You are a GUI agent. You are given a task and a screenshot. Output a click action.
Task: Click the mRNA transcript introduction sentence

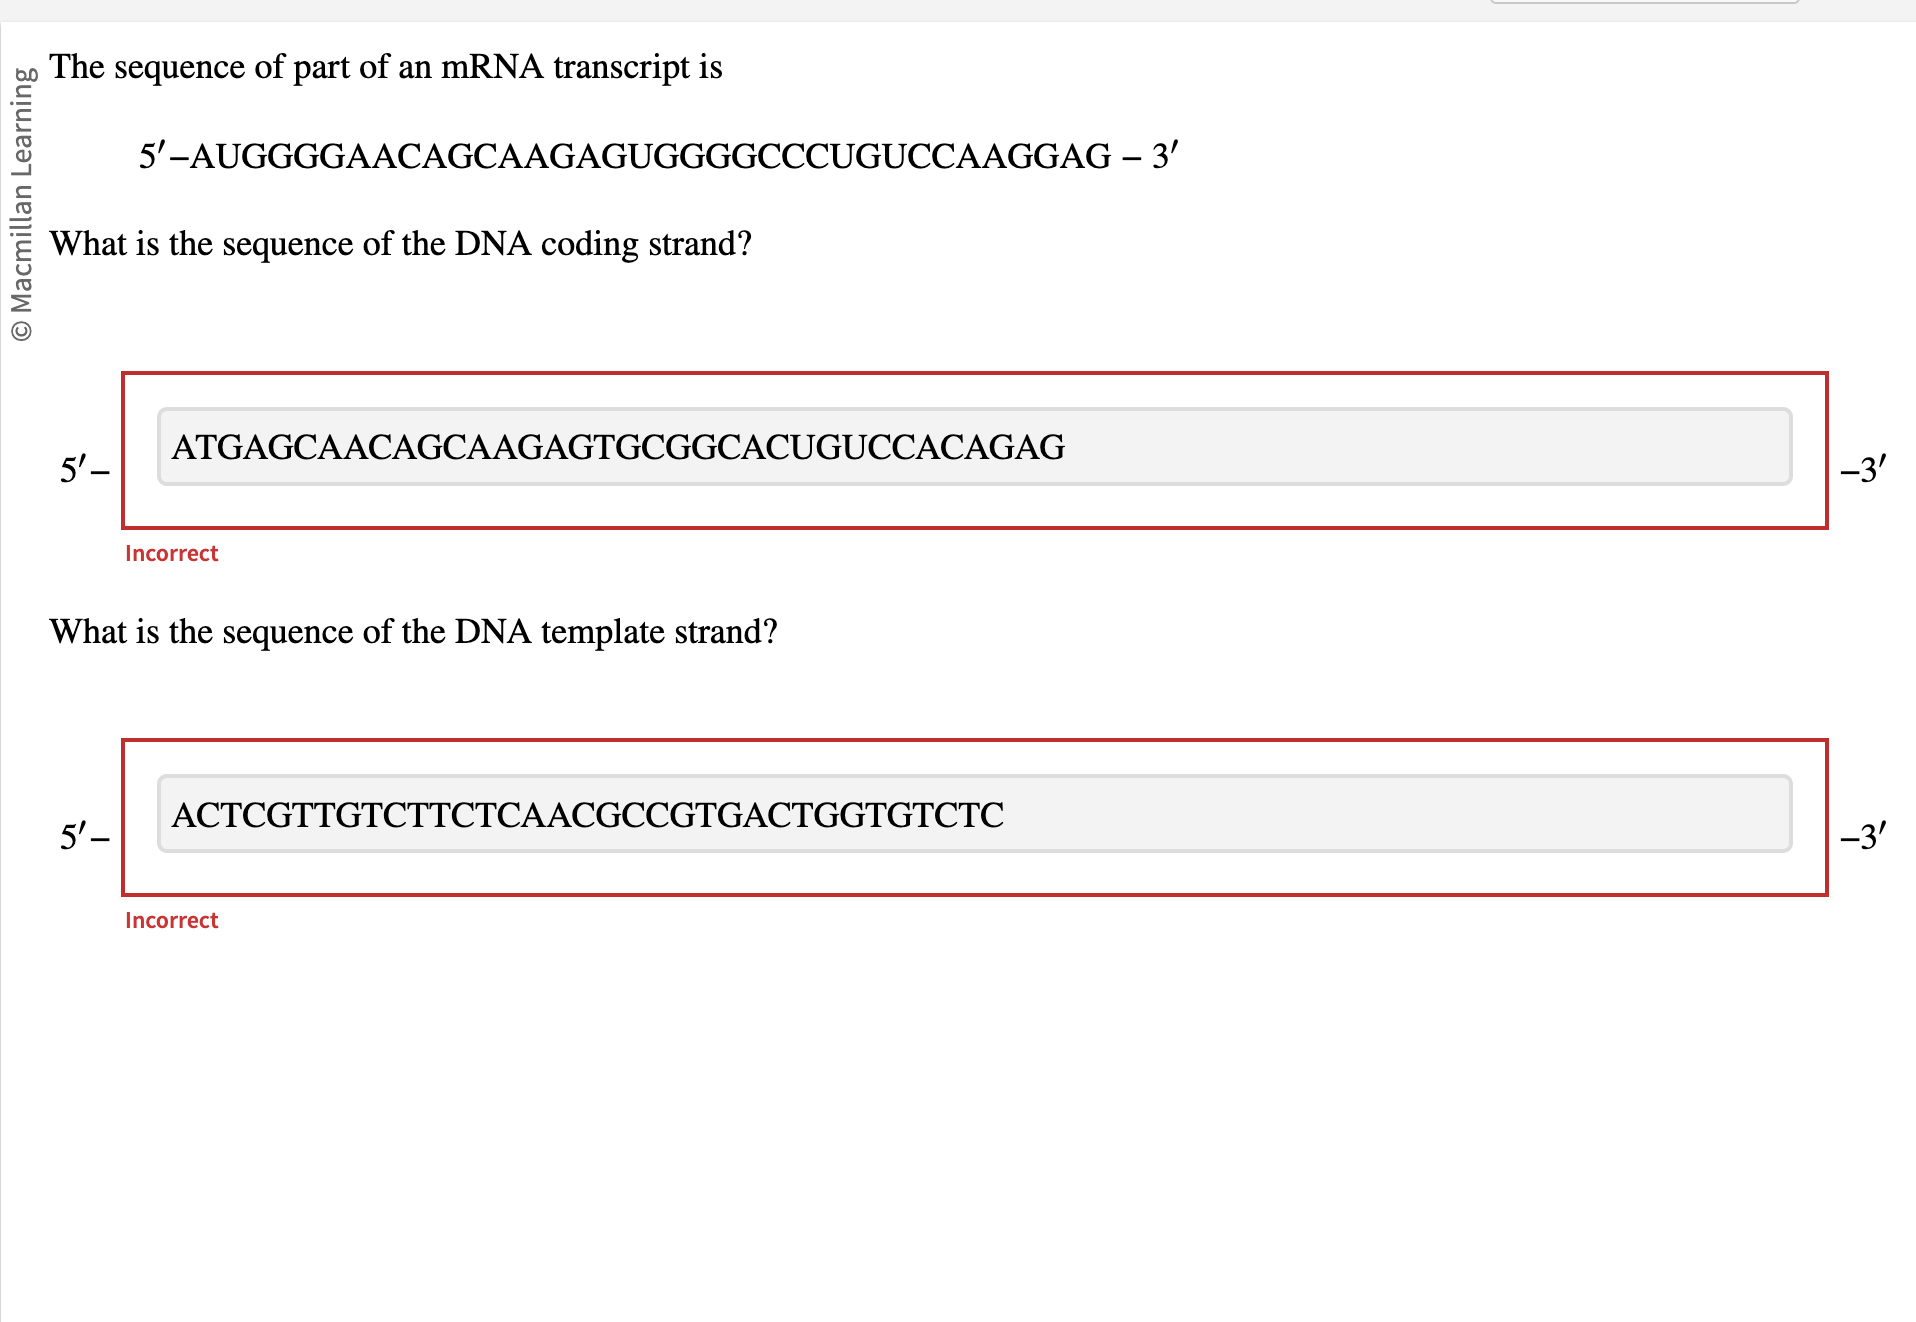pyautogui.click(x=386, y=67)
